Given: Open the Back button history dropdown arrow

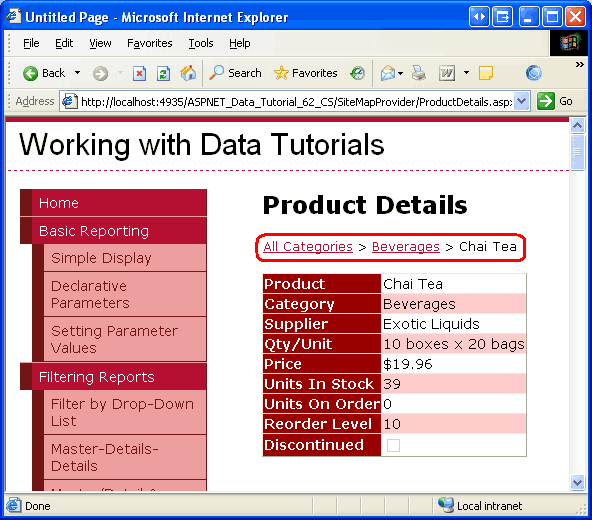Looking at the screenshot, I should tap(77, 73).
